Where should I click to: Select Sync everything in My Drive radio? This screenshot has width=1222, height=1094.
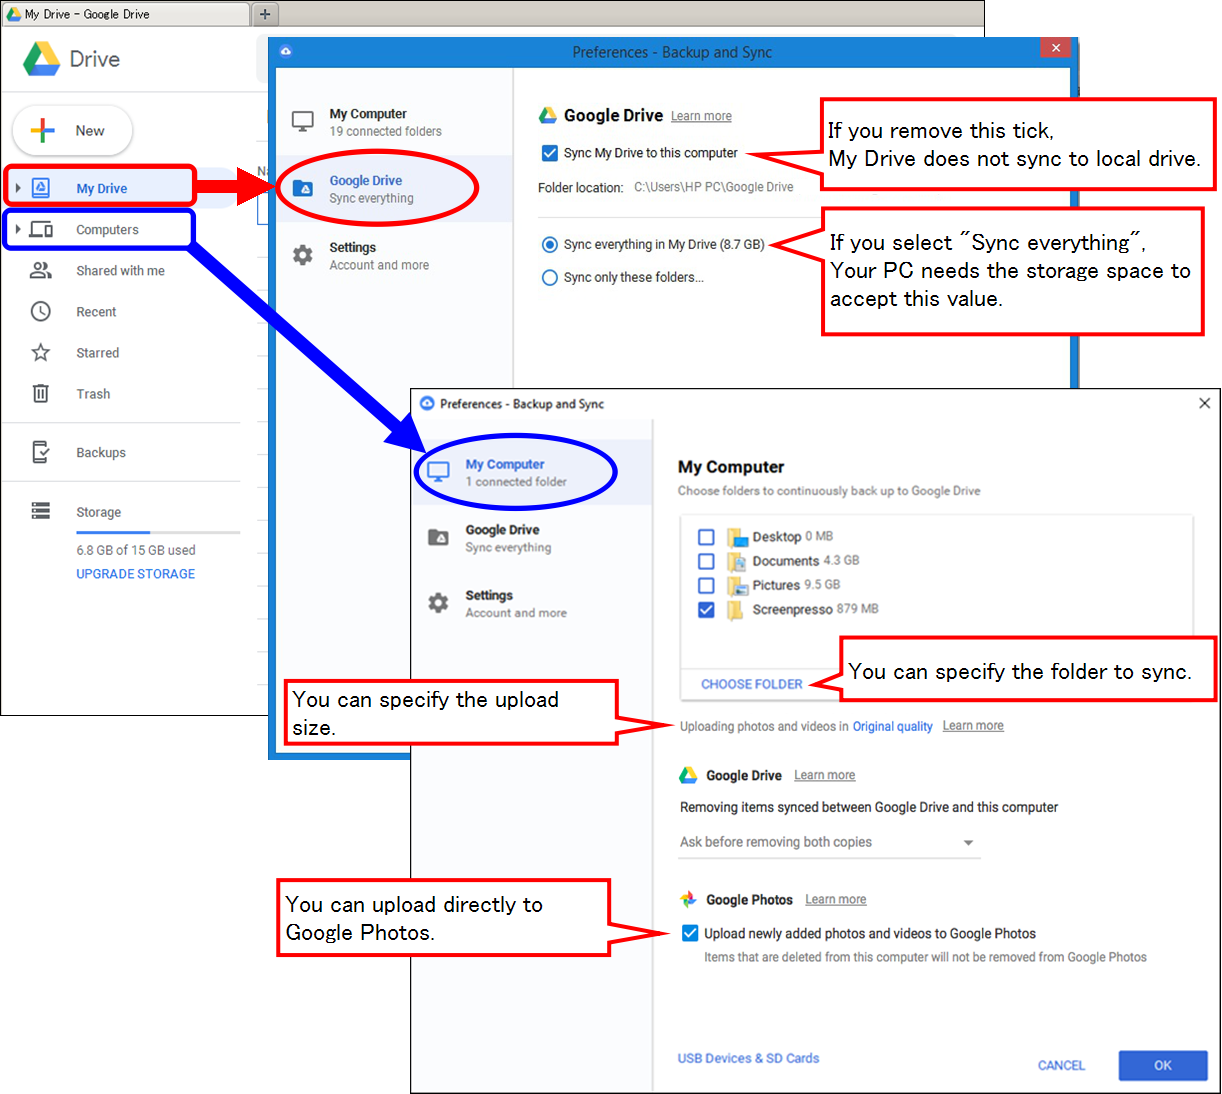click(x=549, y=244)
